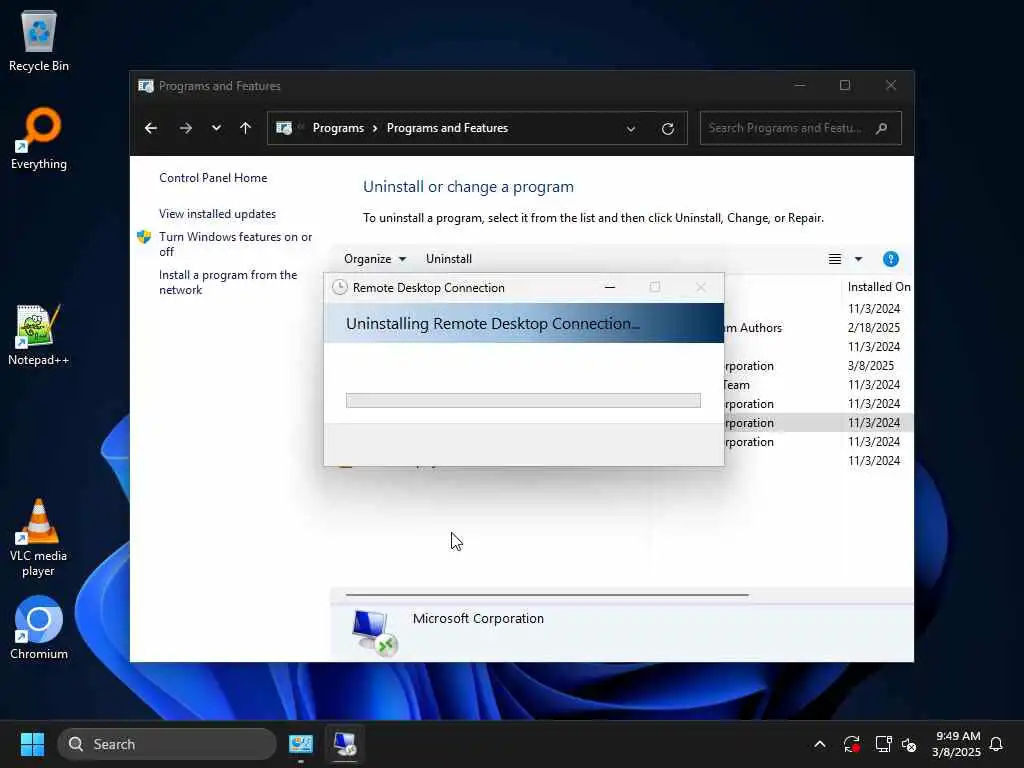Click Uninstall in the toolbar
Image resolution: width=1024 pixels, height=768 pixels.
pyautogui.click(x=449, y=259)
